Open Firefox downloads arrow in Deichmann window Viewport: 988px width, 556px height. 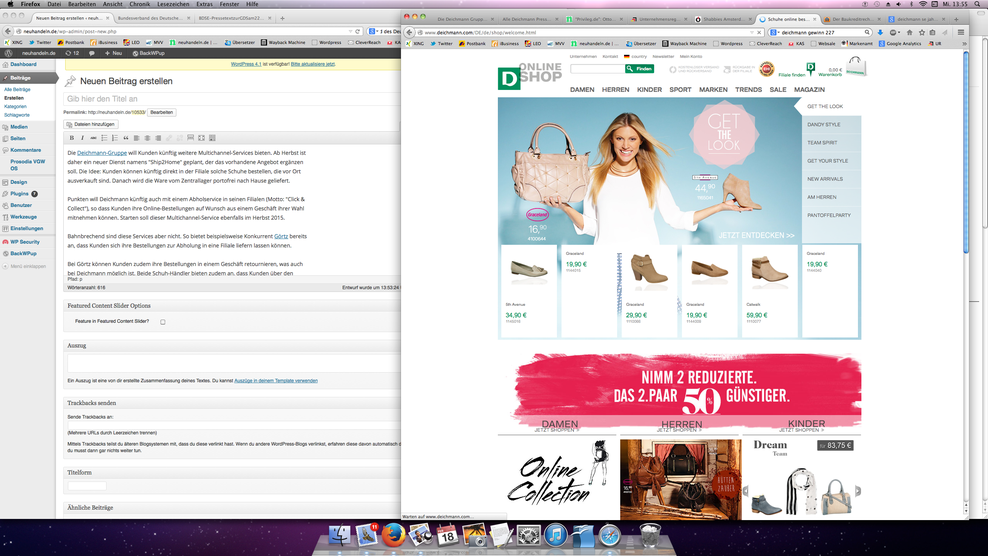(880, 32)
